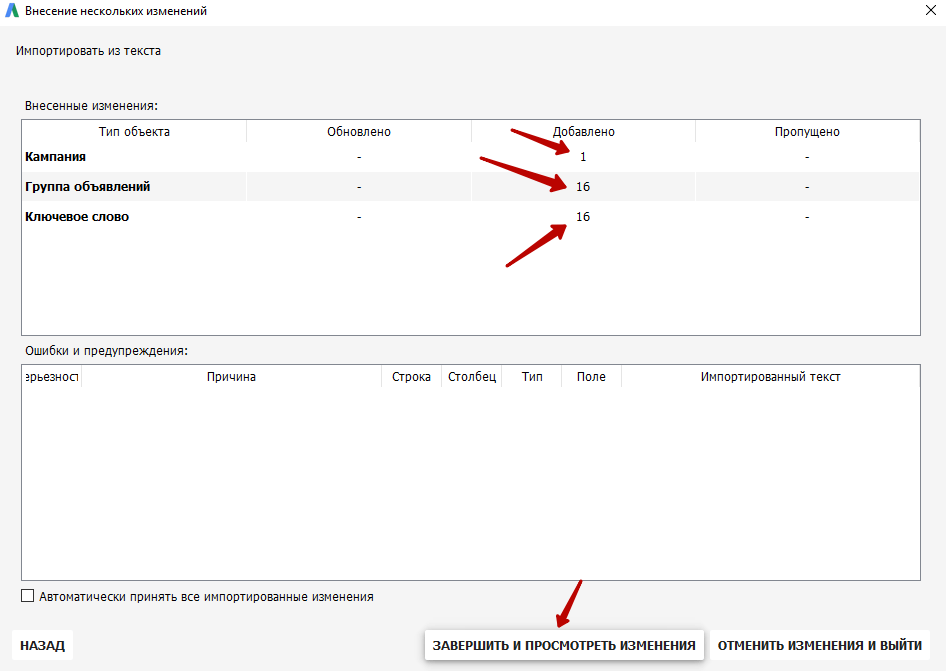
Task: Click the Пропущено column header
Action: (x=807, y=132)
